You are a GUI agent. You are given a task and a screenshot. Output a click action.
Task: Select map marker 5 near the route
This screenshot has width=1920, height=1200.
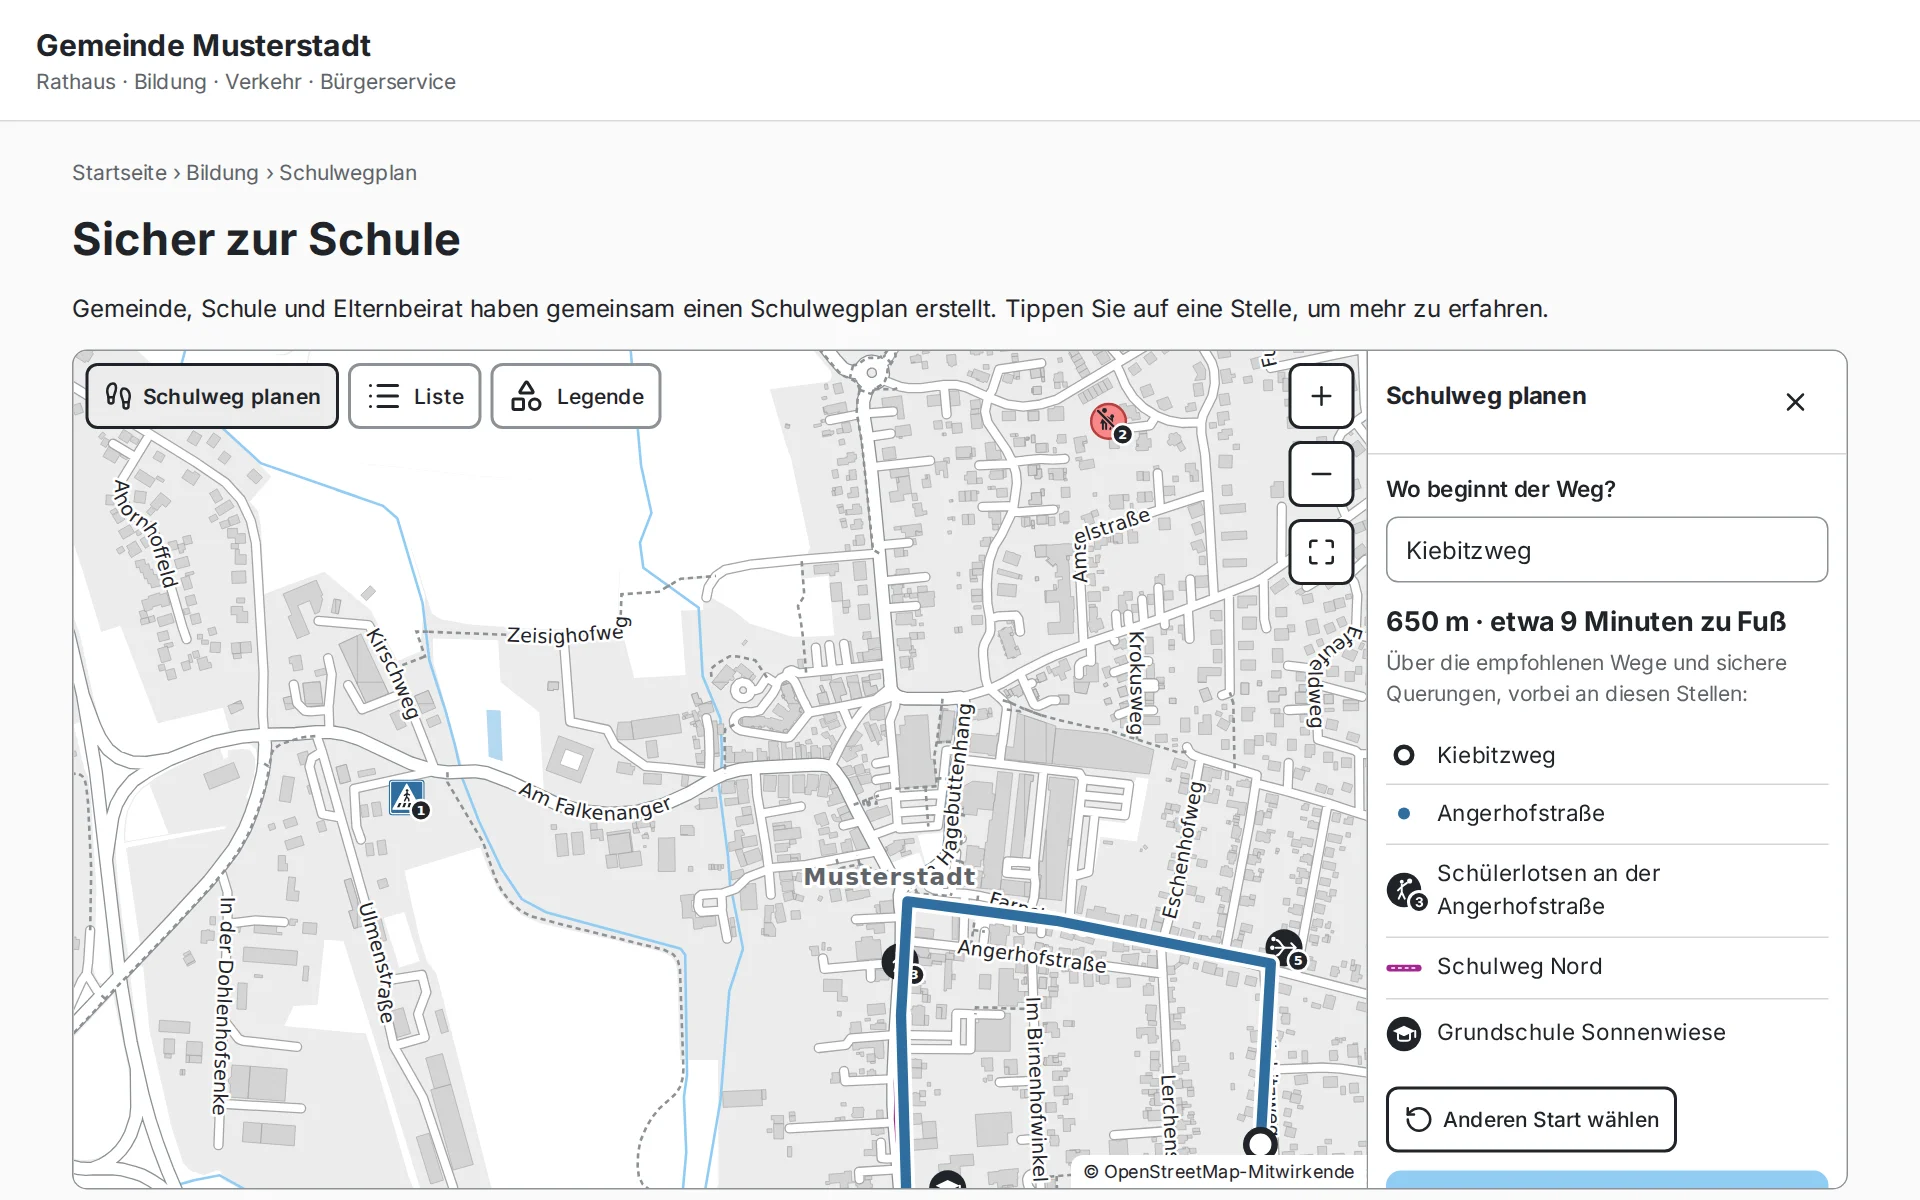pyautogui.click(x=1285, y=948)
